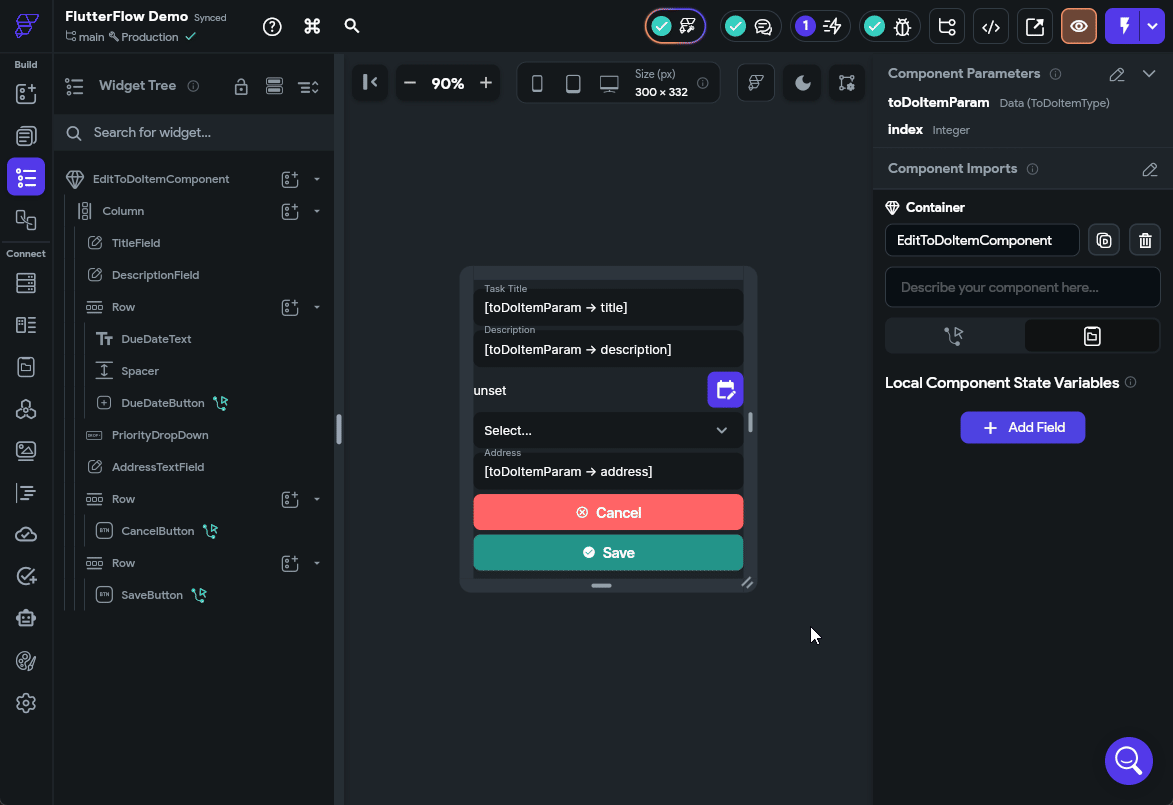Open Branching menu icon in top bar
This screenshot has width=1173, height=805.
[947, 27]
